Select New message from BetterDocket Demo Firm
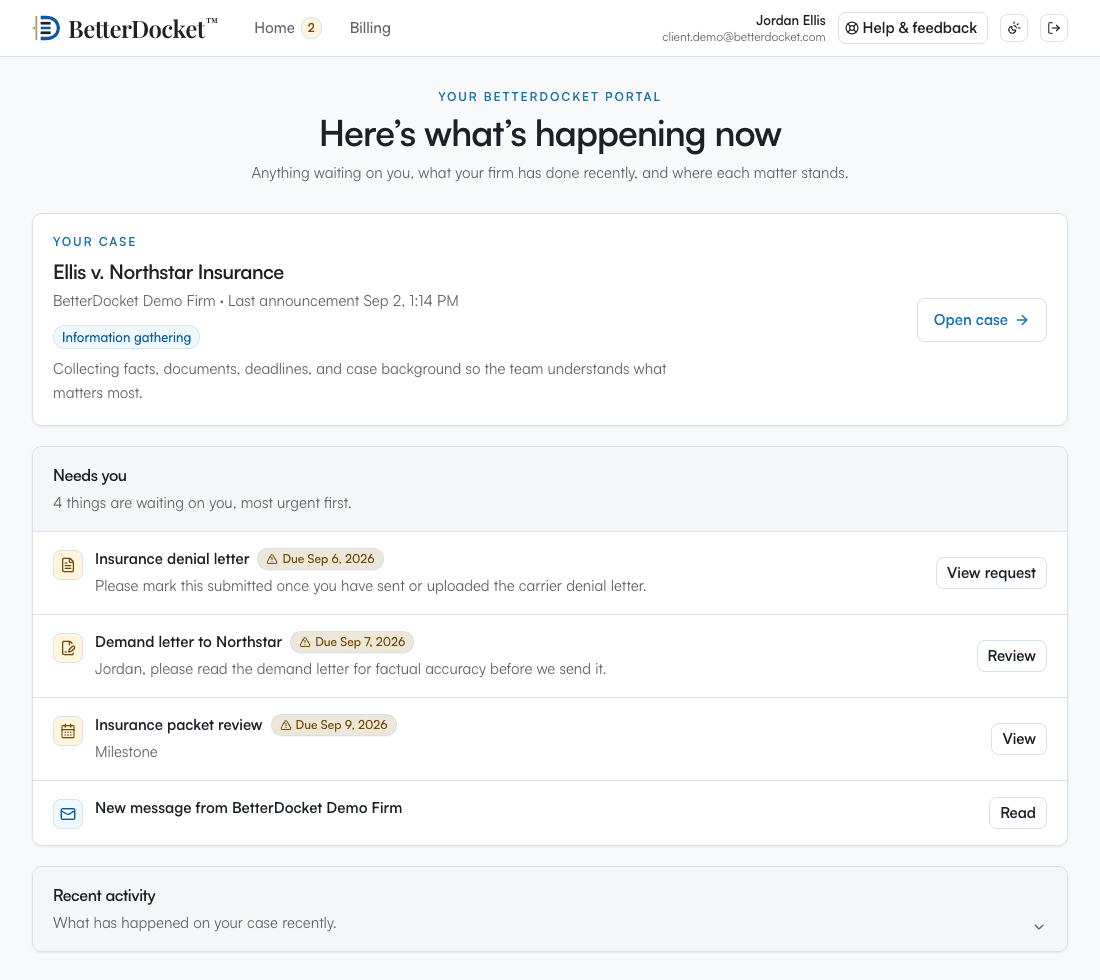Viewport: 1100px width, 980px height. pos(248,808)
